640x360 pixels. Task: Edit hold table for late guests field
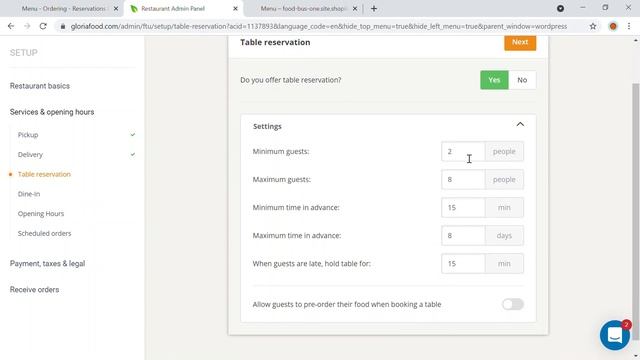(x=463, y=264)
